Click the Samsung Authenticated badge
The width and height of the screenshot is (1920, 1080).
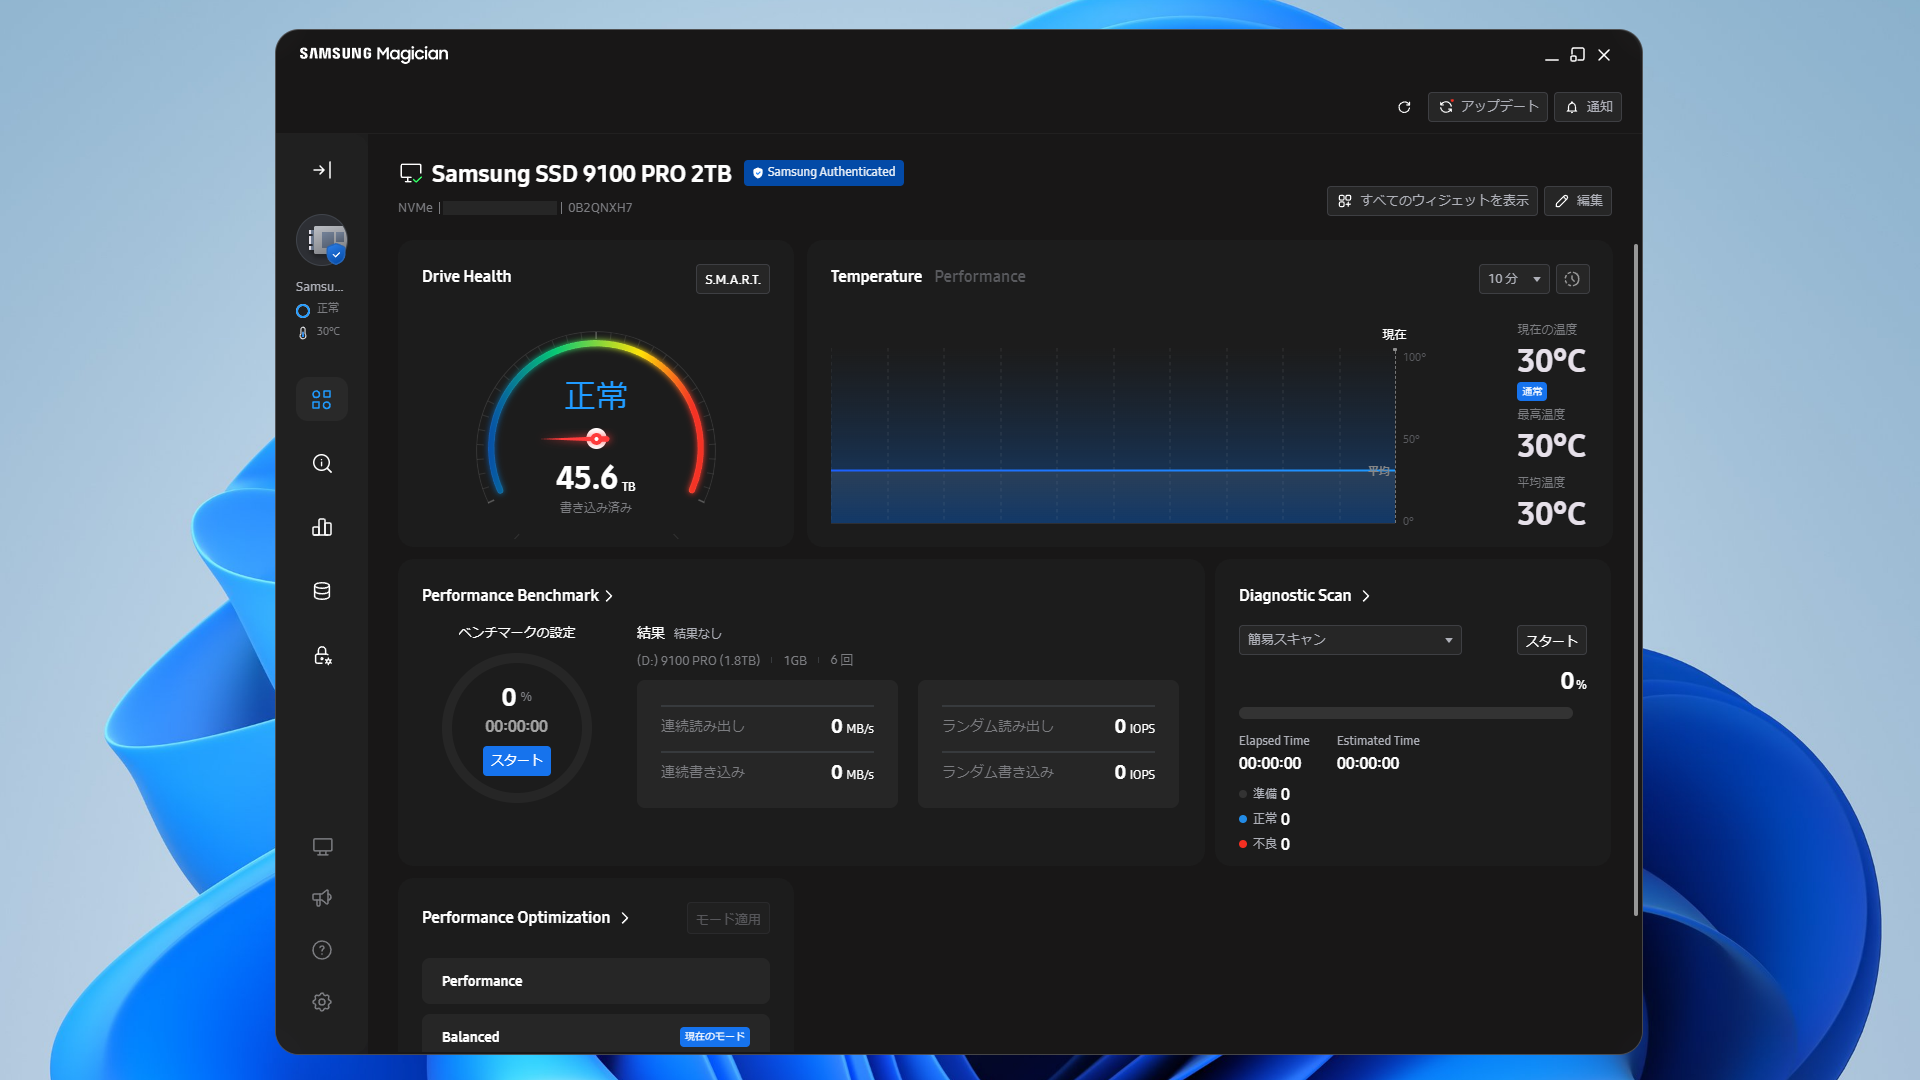coord(824,173)
